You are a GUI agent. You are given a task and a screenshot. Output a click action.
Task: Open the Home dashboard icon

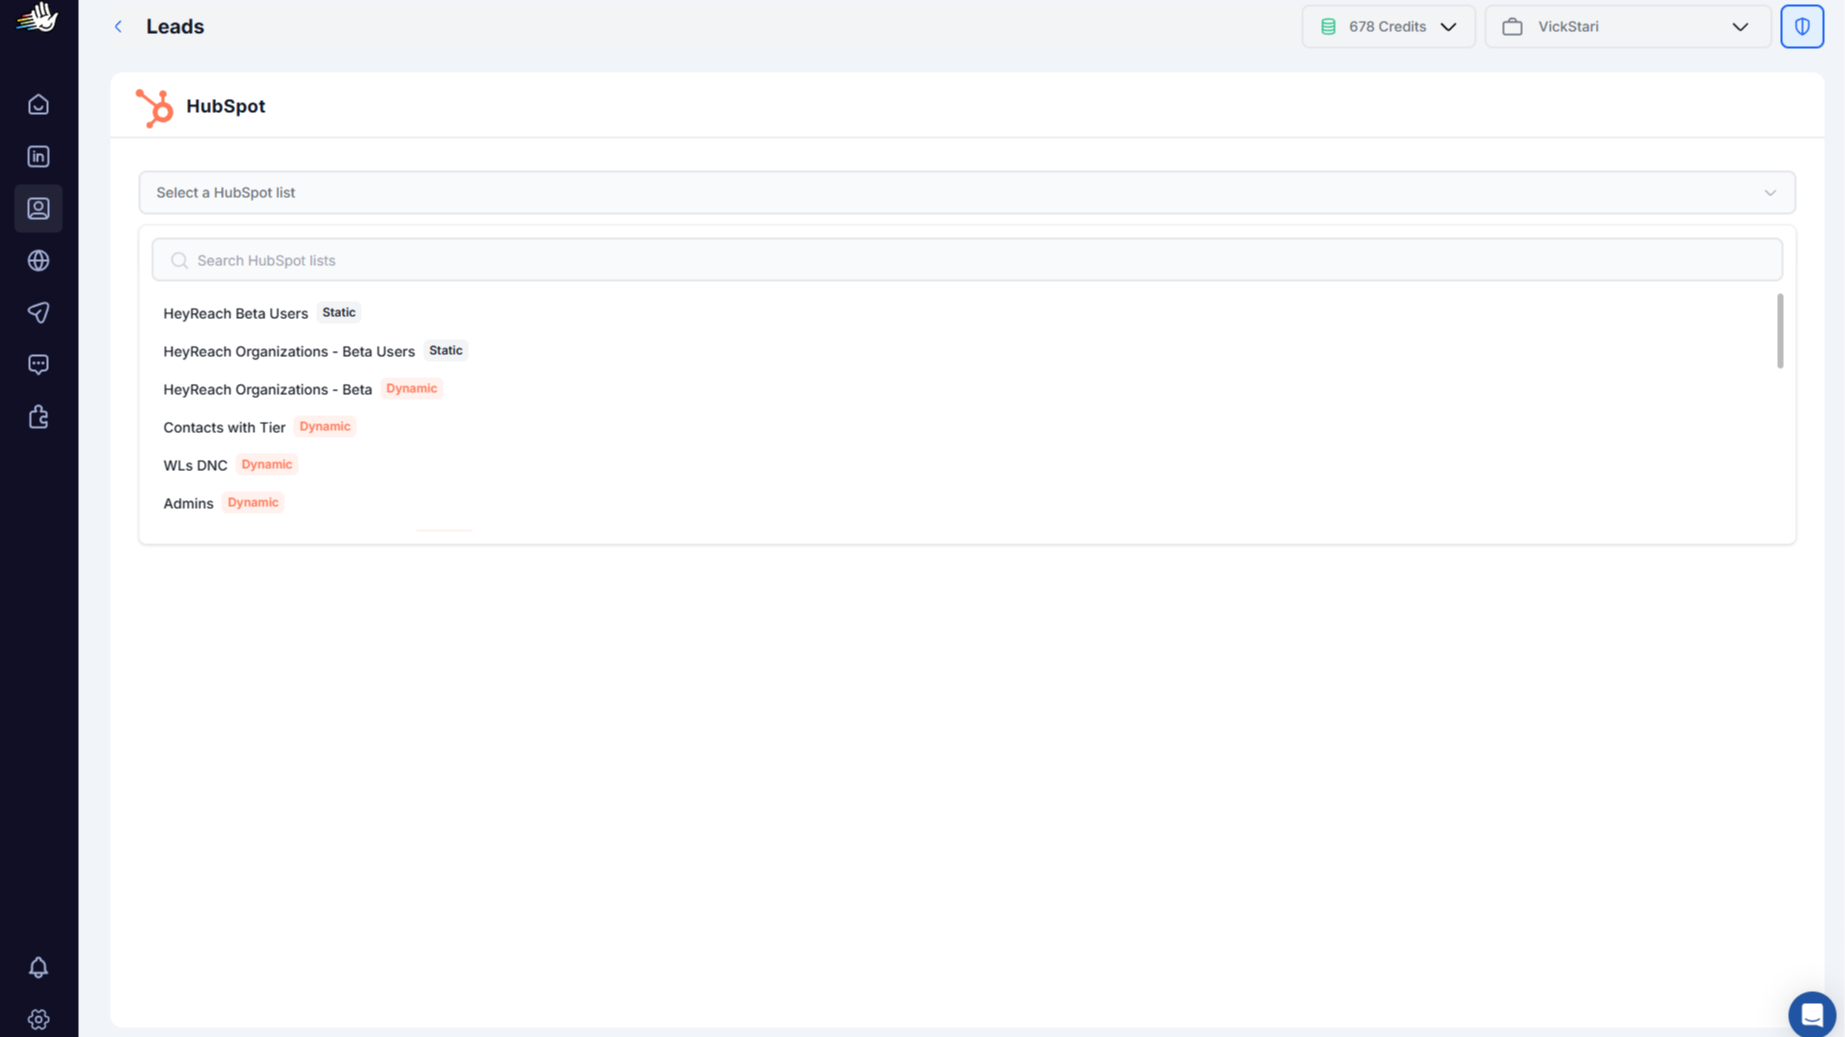coord(38,105)
